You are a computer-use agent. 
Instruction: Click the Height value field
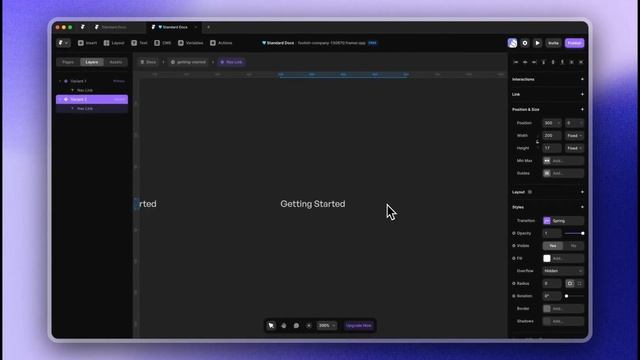point(552,148)
